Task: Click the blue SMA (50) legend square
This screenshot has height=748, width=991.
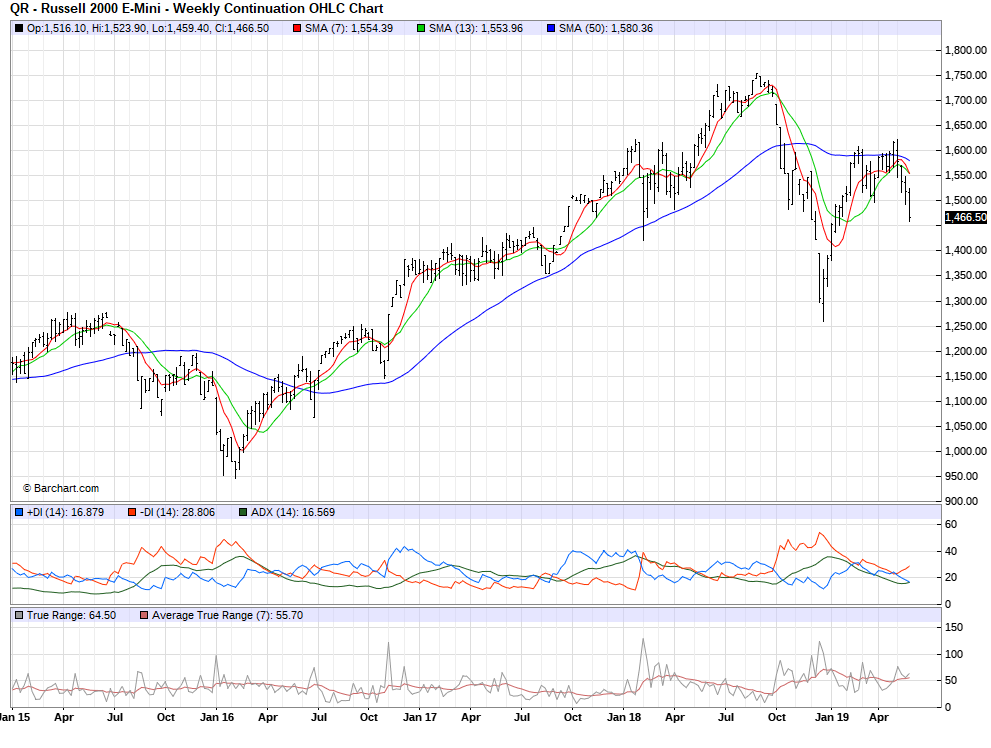Action: tap(553, 28)
